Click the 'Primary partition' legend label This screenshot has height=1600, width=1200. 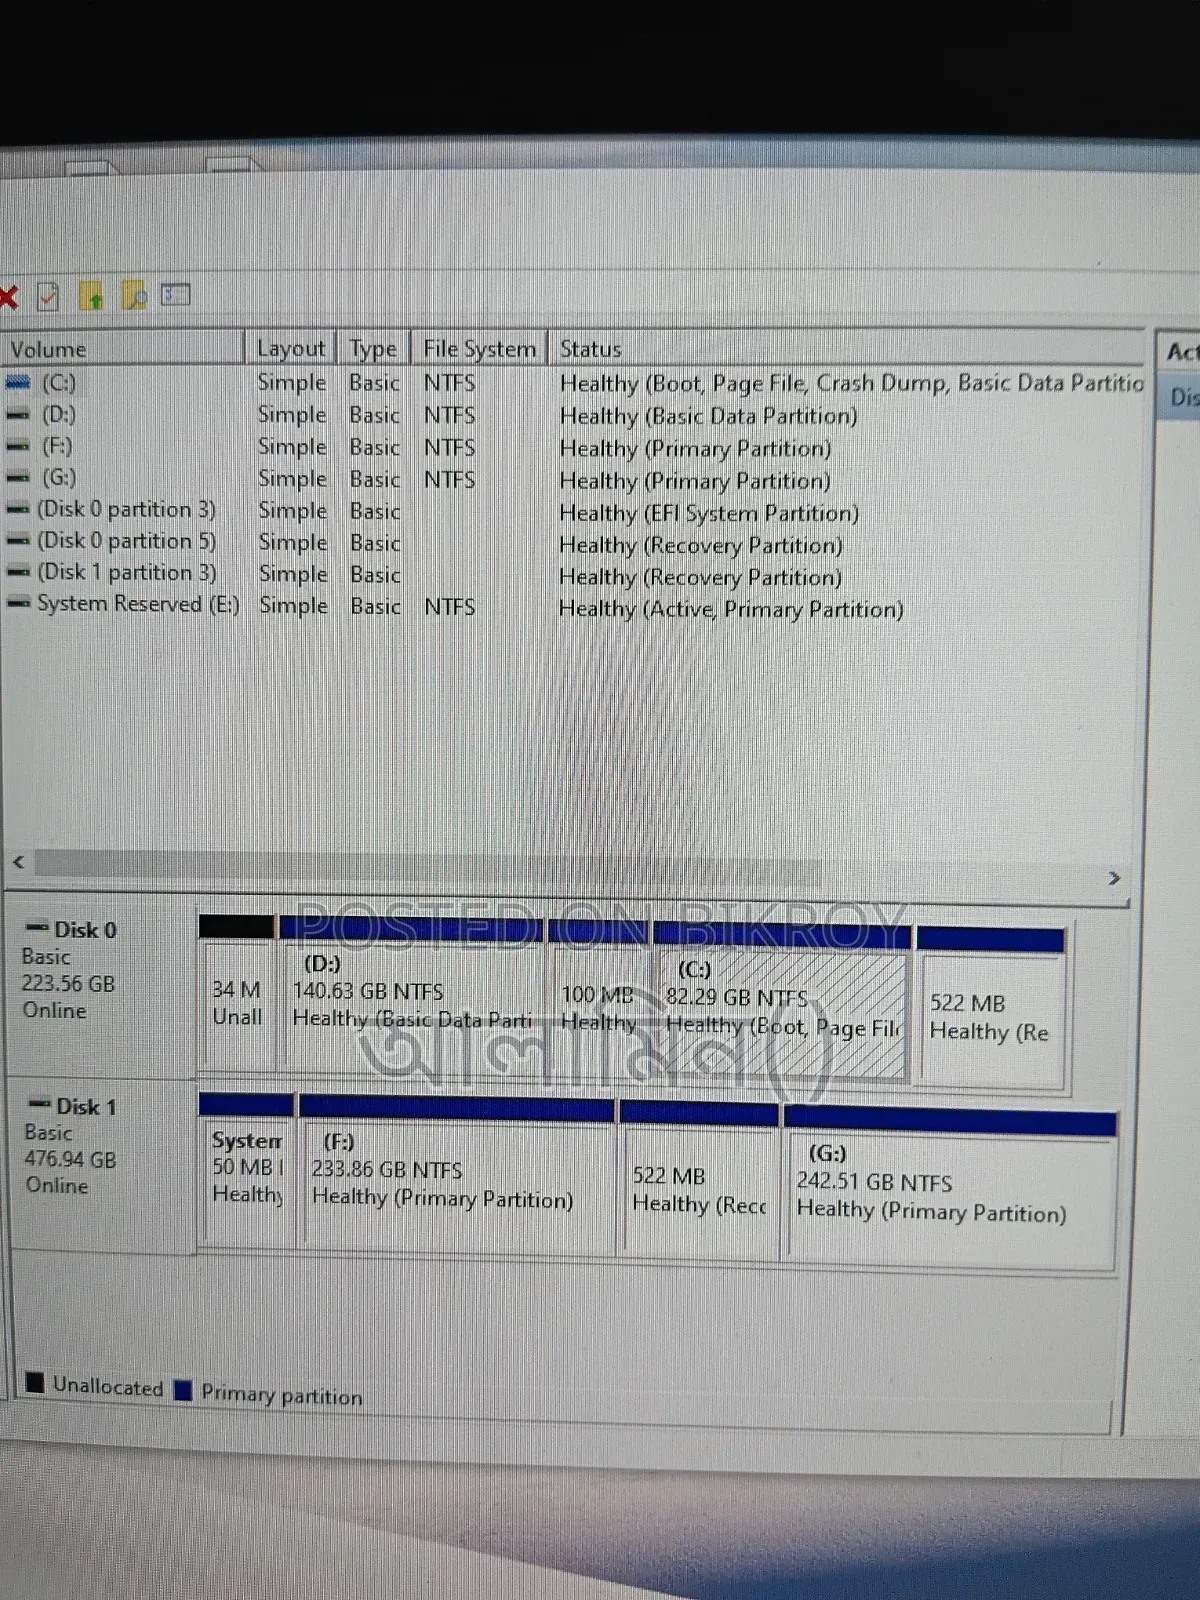pyautogui.click(x=282, y=1395)
